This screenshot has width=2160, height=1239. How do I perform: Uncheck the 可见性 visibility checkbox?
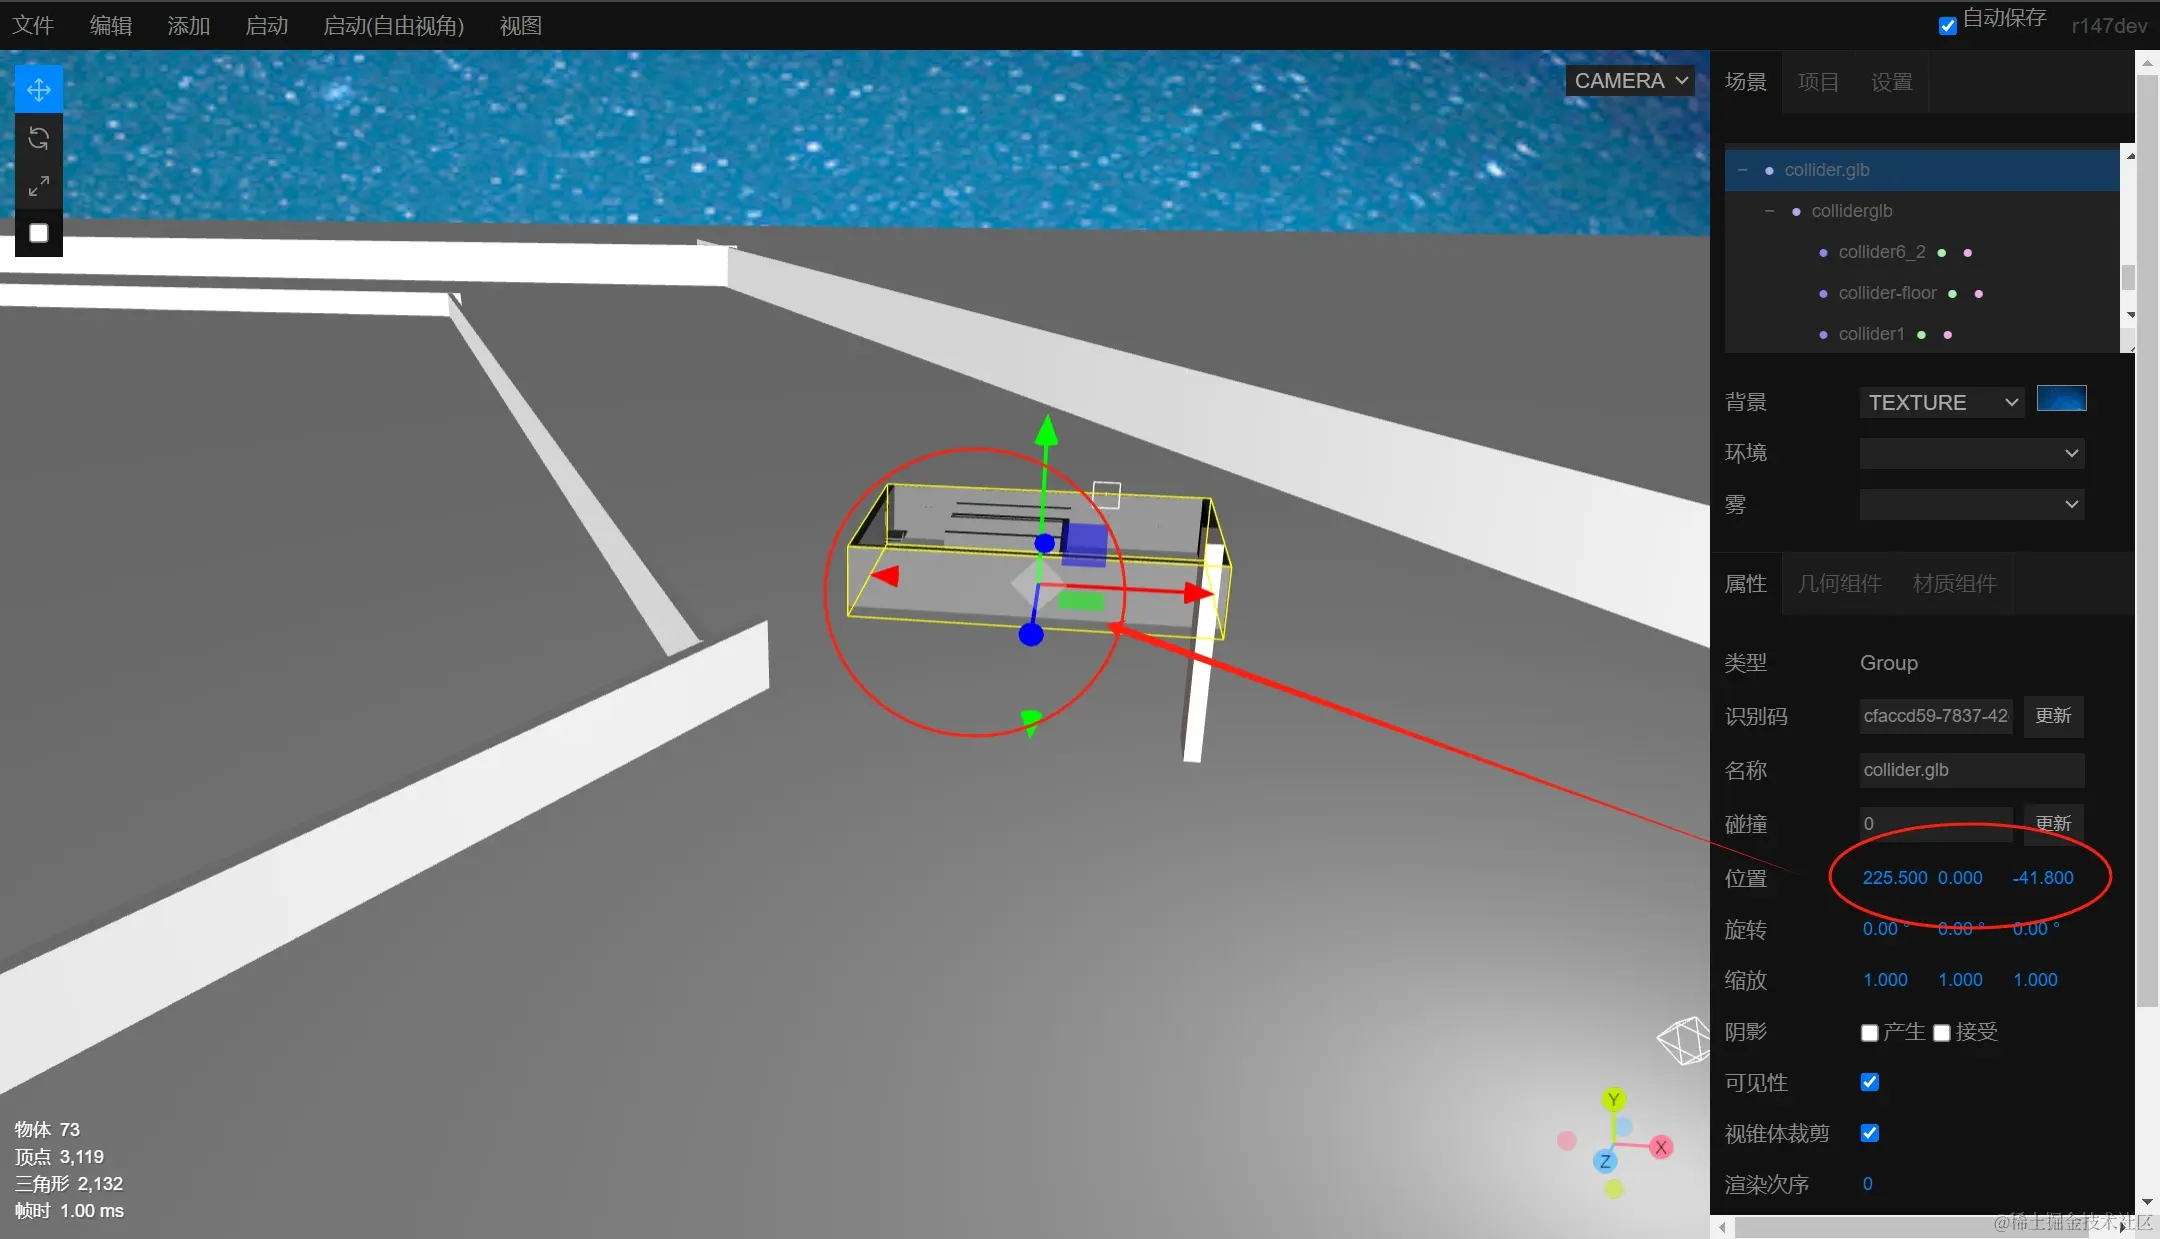point(1869,1082)
